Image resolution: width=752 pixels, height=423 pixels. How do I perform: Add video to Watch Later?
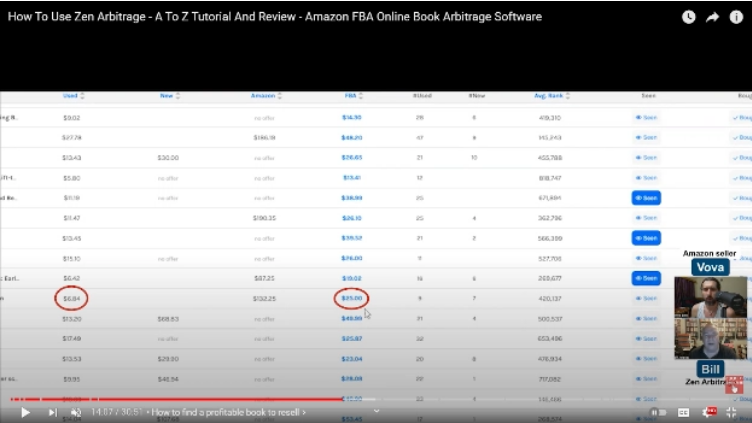coord(689,17)
